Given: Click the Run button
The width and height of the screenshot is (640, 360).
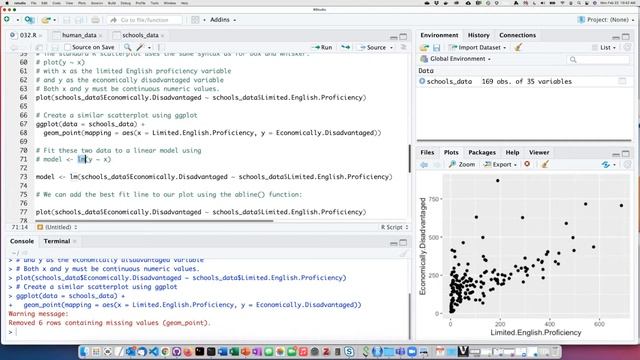Looking at the screenshot, I should (x=322, y=47).
